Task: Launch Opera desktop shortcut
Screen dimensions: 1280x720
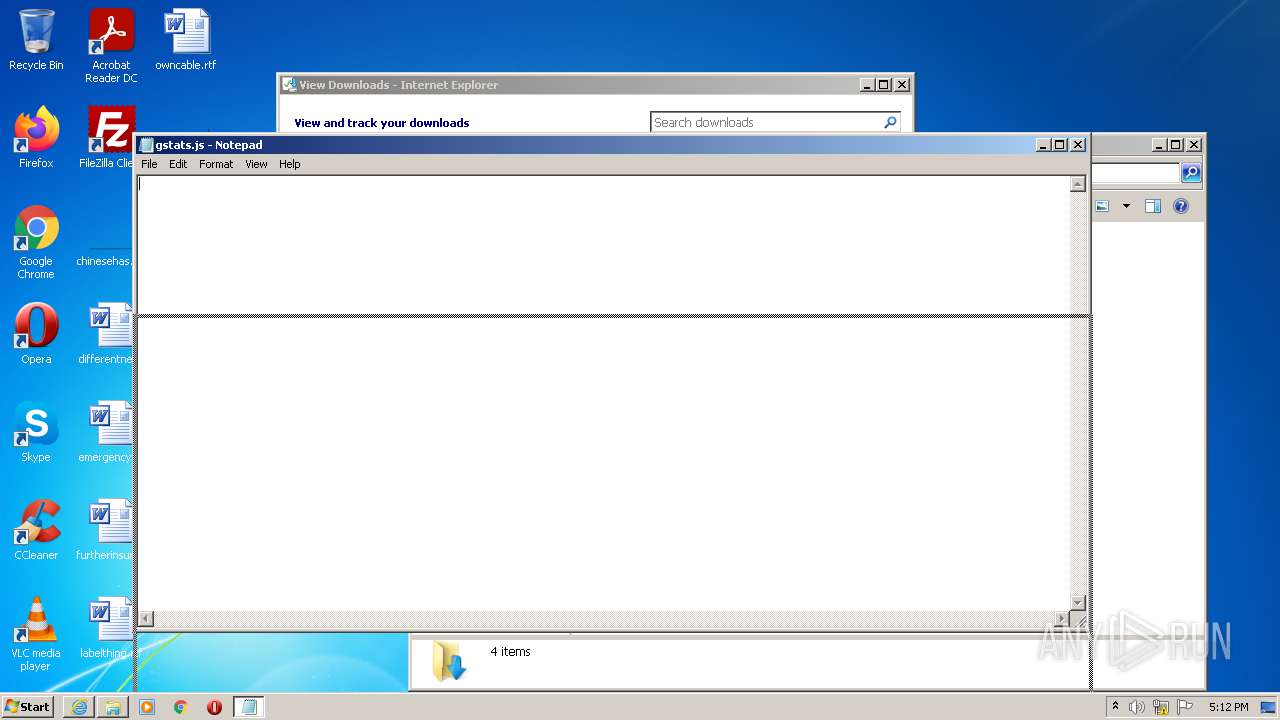Action: (x=36, y=334)
